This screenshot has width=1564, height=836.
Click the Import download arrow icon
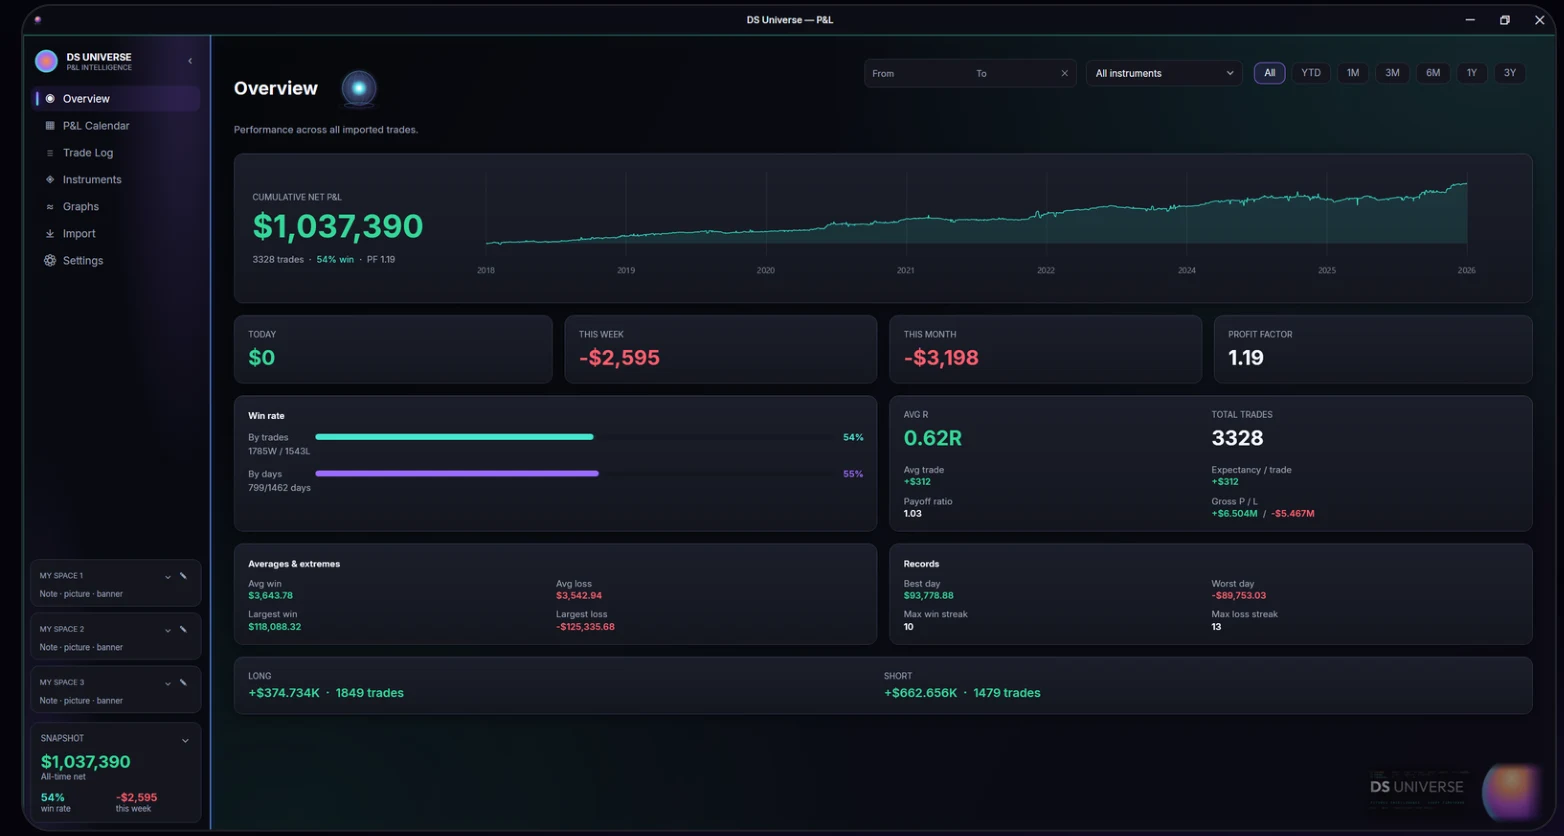(50, 234)
